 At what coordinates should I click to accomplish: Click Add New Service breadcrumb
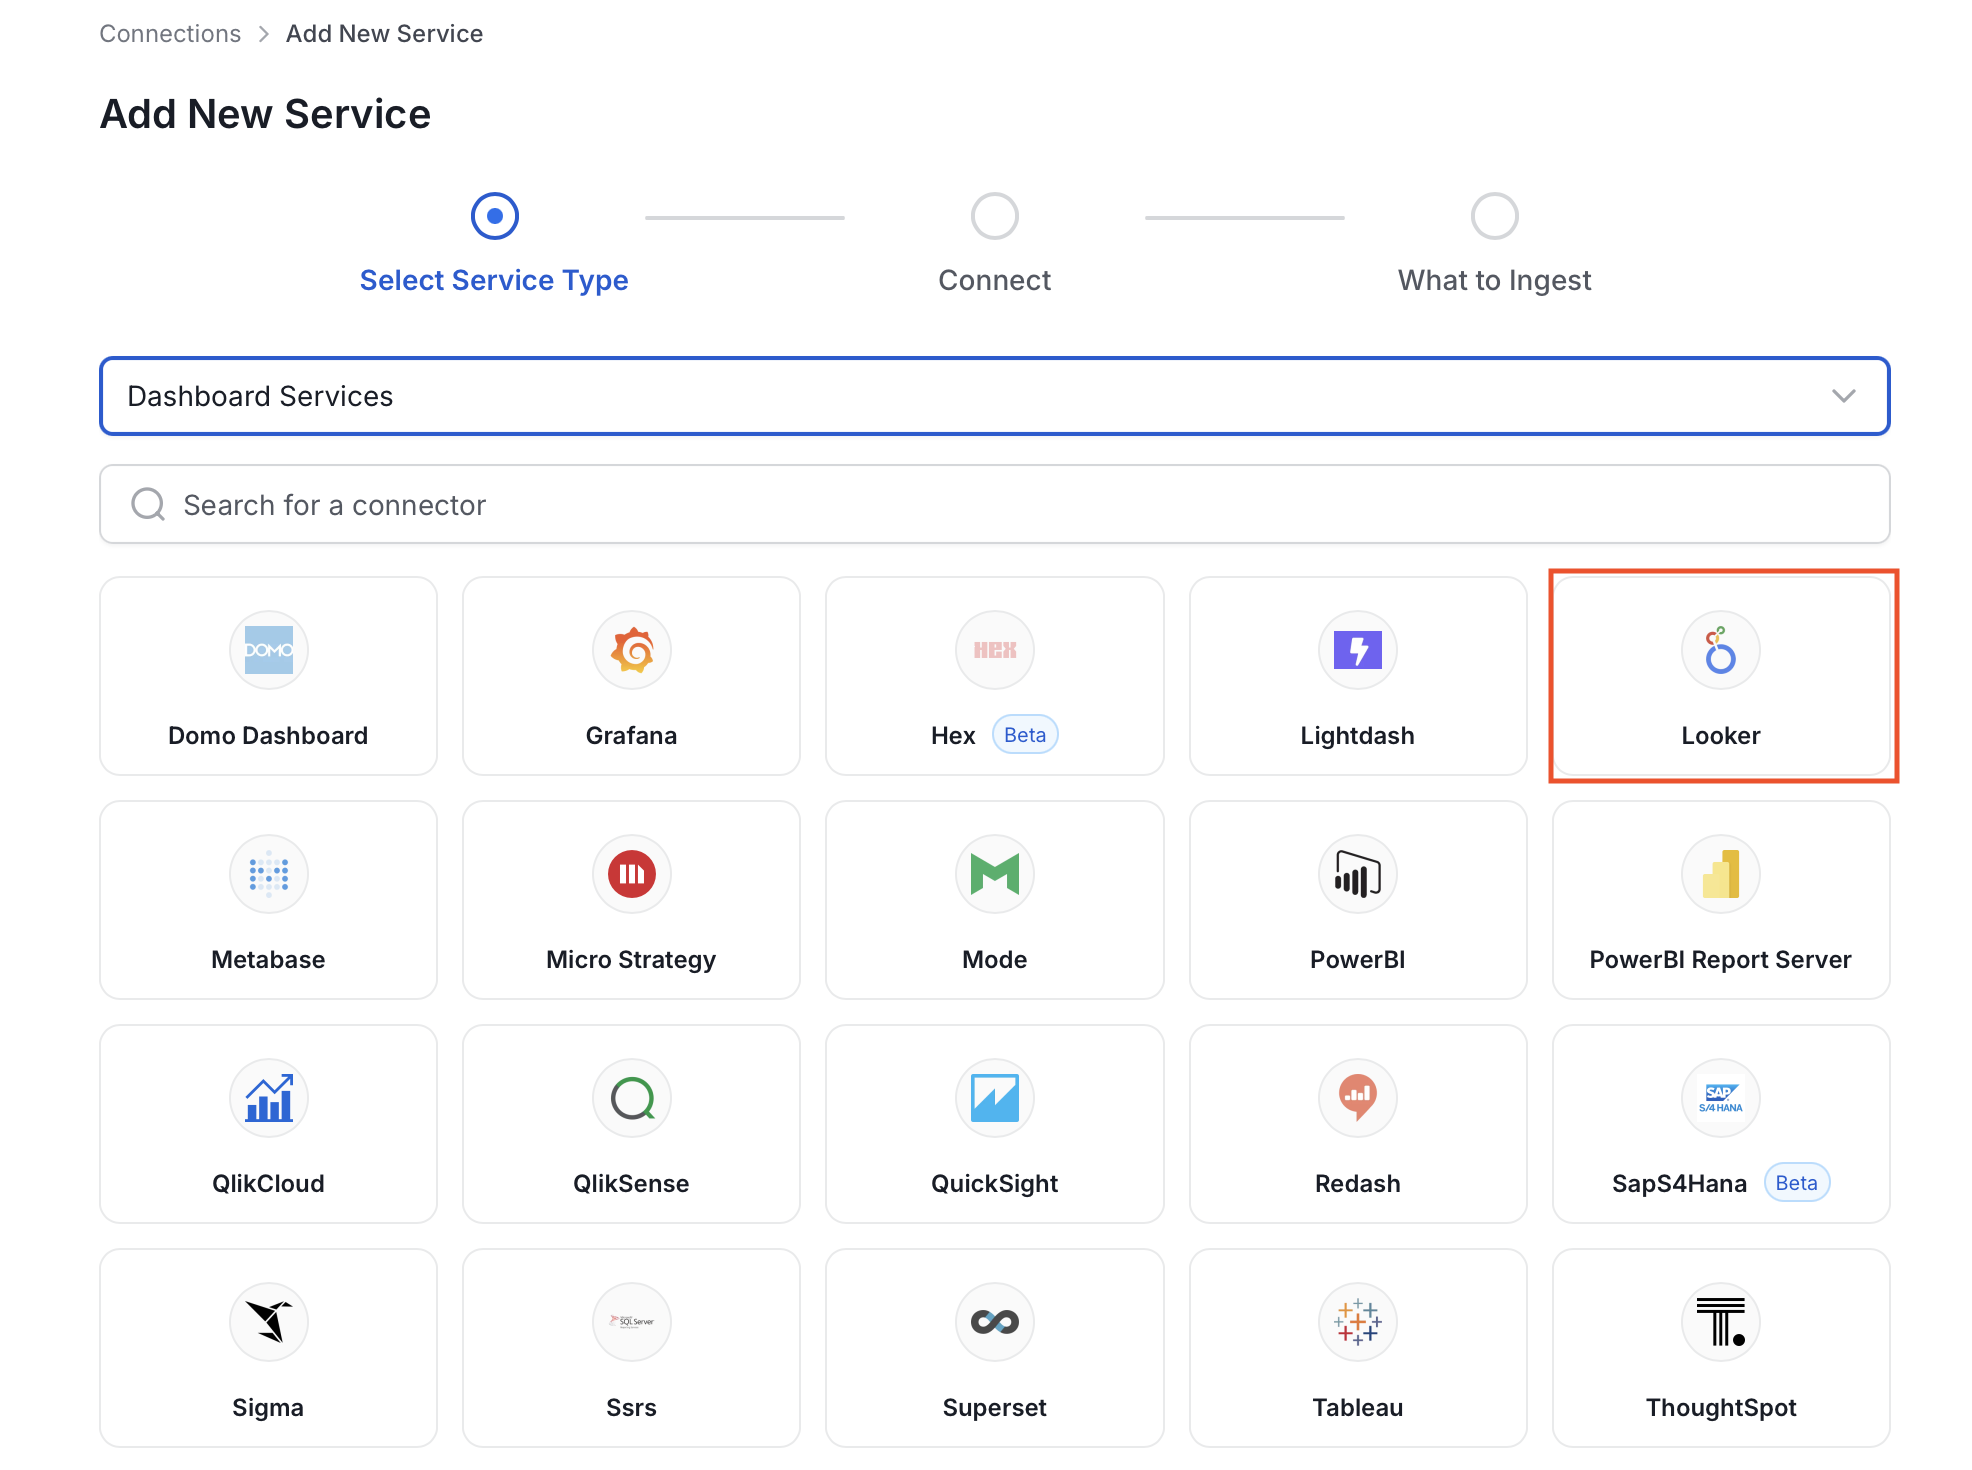point(384,34)
